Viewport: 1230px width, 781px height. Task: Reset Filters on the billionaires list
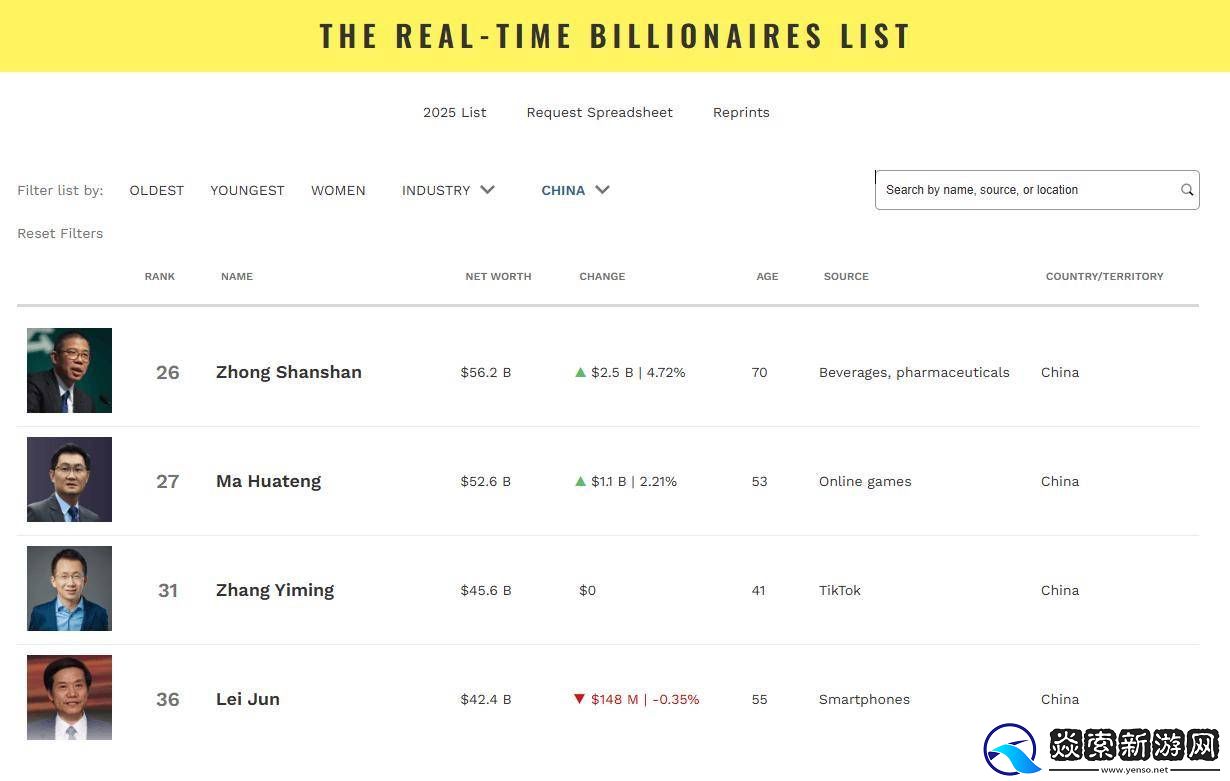pyautogui.click(x=60, y=233)
